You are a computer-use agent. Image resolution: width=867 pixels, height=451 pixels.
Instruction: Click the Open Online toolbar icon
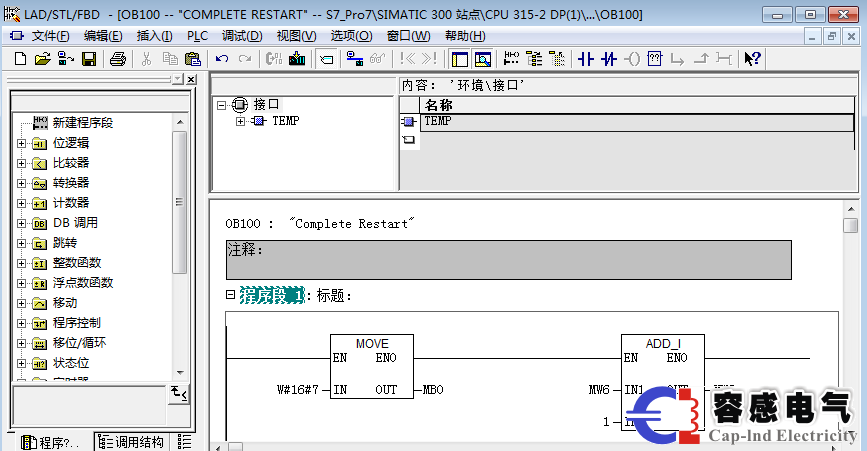[x=66, y=59]
